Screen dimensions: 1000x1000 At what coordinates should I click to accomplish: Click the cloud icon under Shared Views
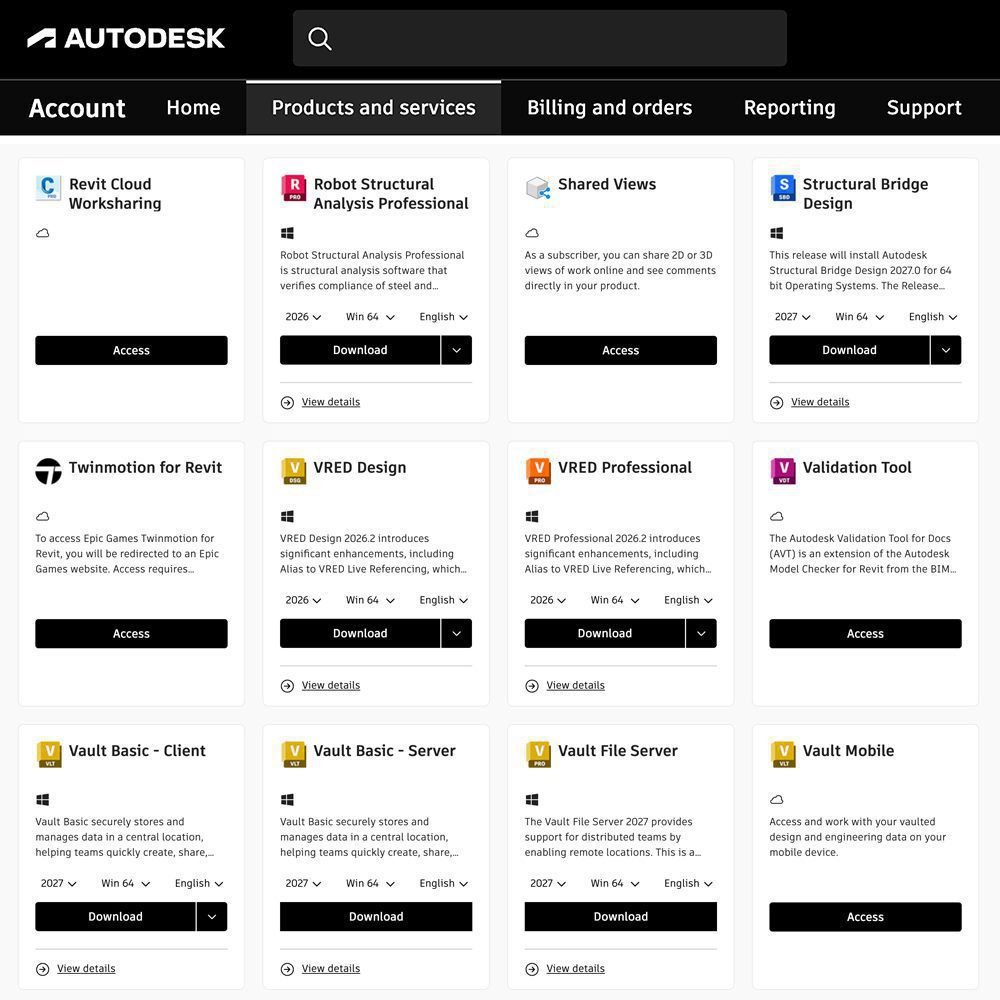[x=532, y=233]
